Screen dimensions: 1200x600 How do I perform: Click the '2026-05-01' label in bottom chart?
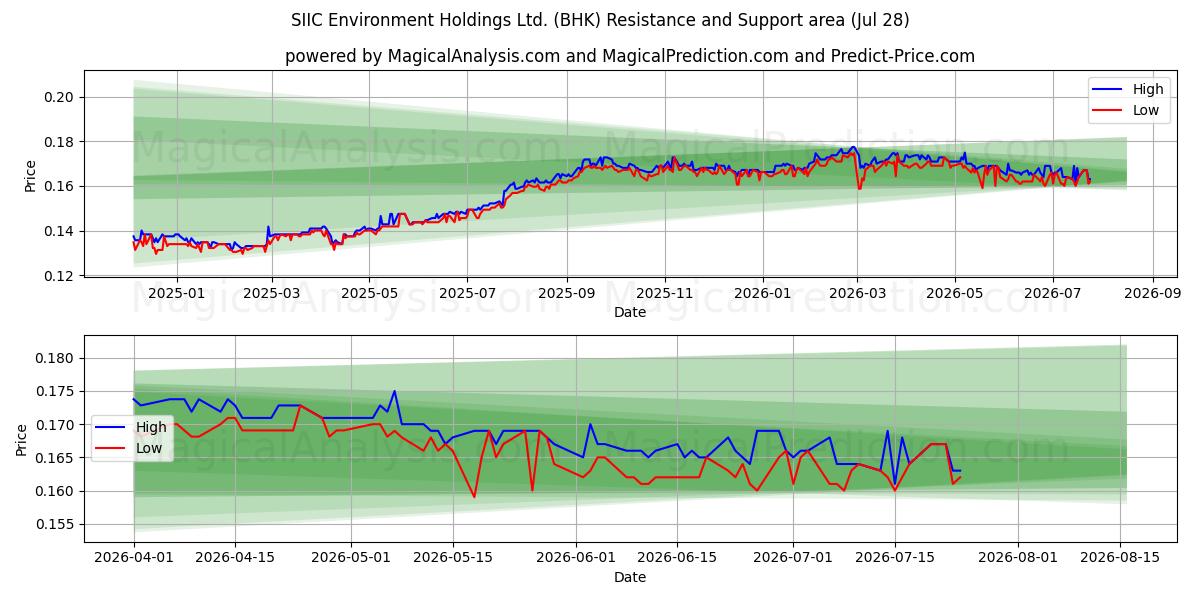[351, 560]
